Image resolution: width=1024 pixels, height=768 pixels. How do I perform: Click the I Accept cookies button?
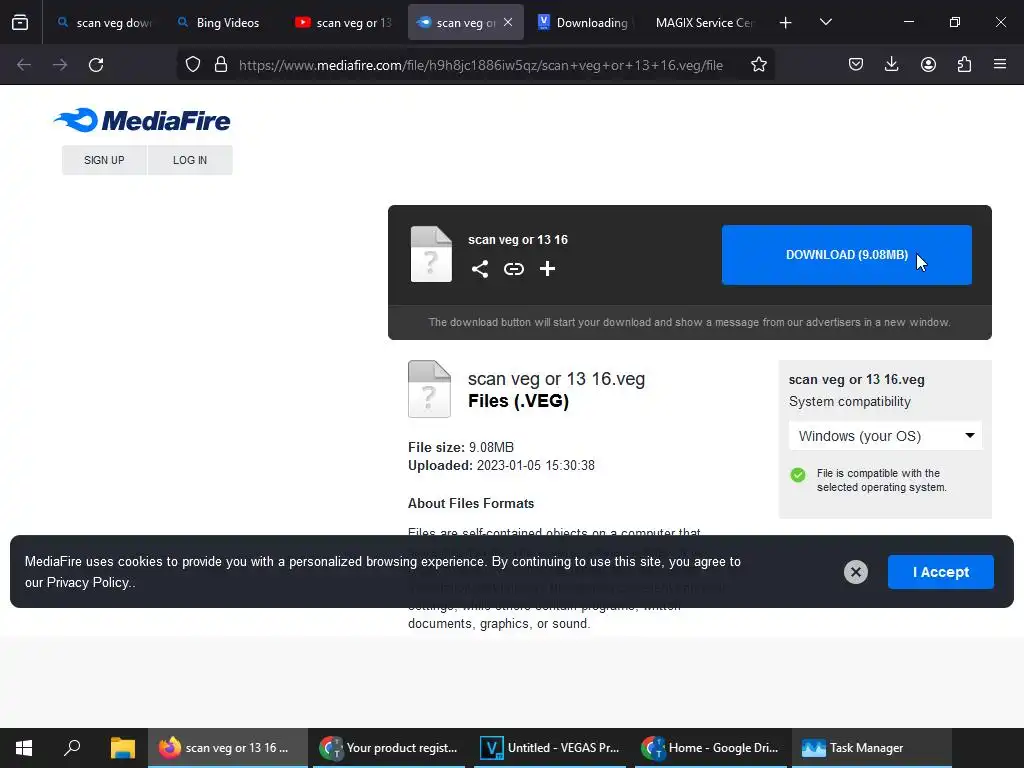point(940,572)
